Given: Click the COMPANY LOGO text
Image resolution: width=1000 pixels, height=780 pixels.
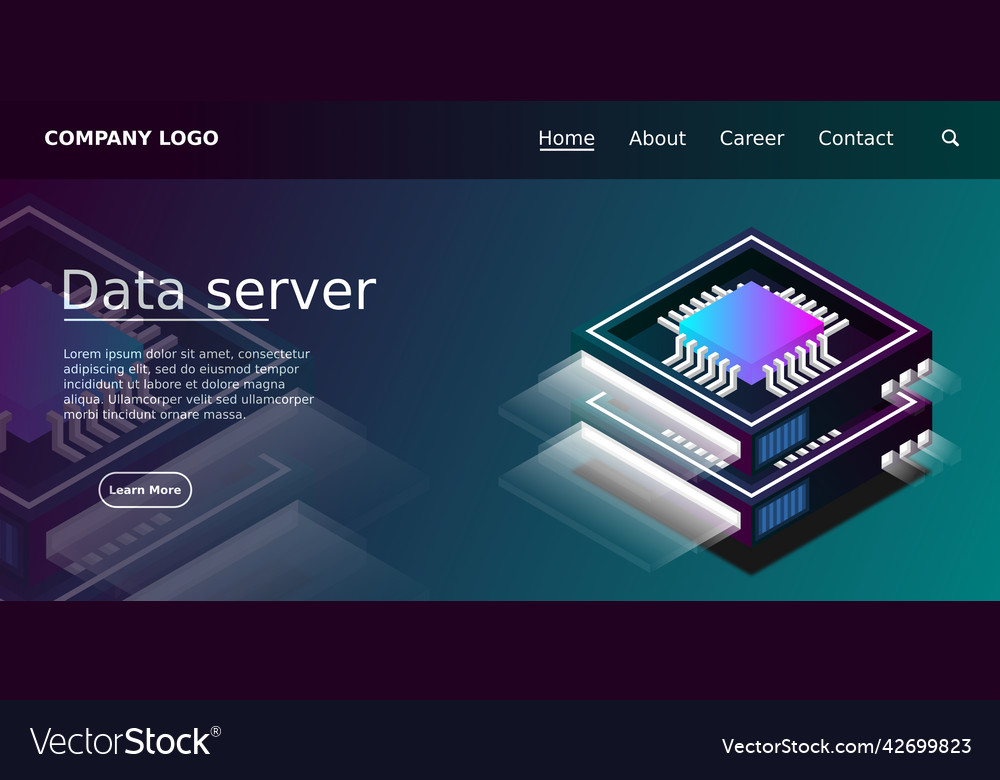Looking at the screenshot, I should tap(131, 138).
